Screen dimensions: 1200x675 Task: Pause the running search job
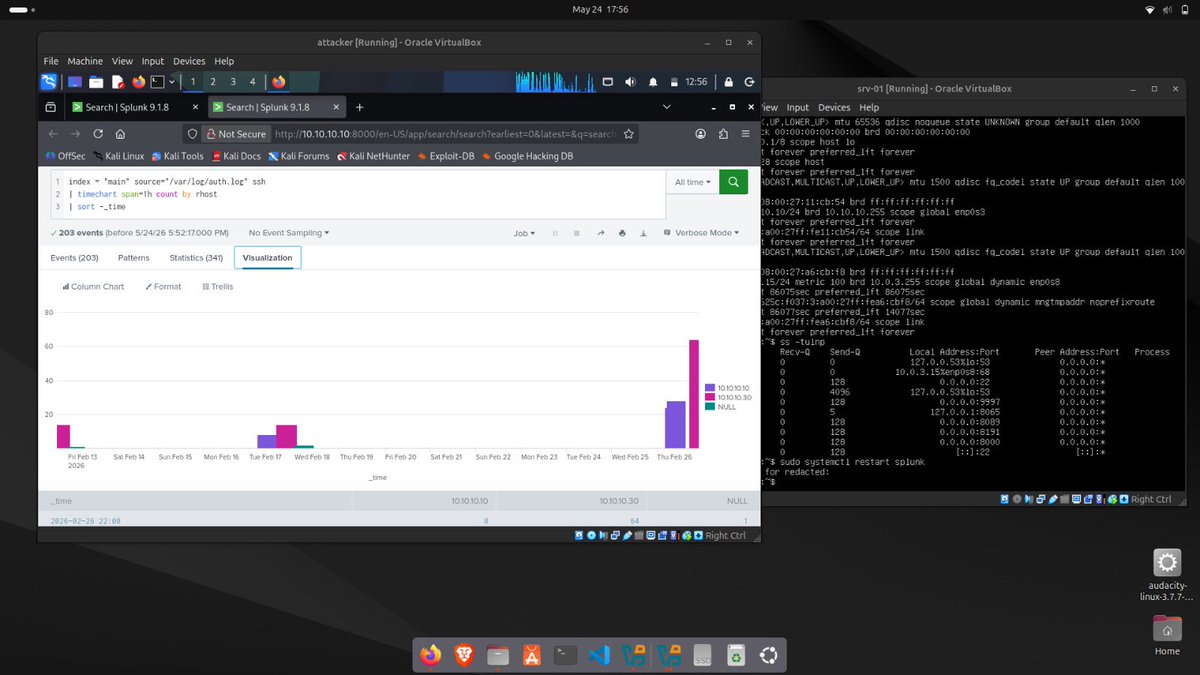555,233
